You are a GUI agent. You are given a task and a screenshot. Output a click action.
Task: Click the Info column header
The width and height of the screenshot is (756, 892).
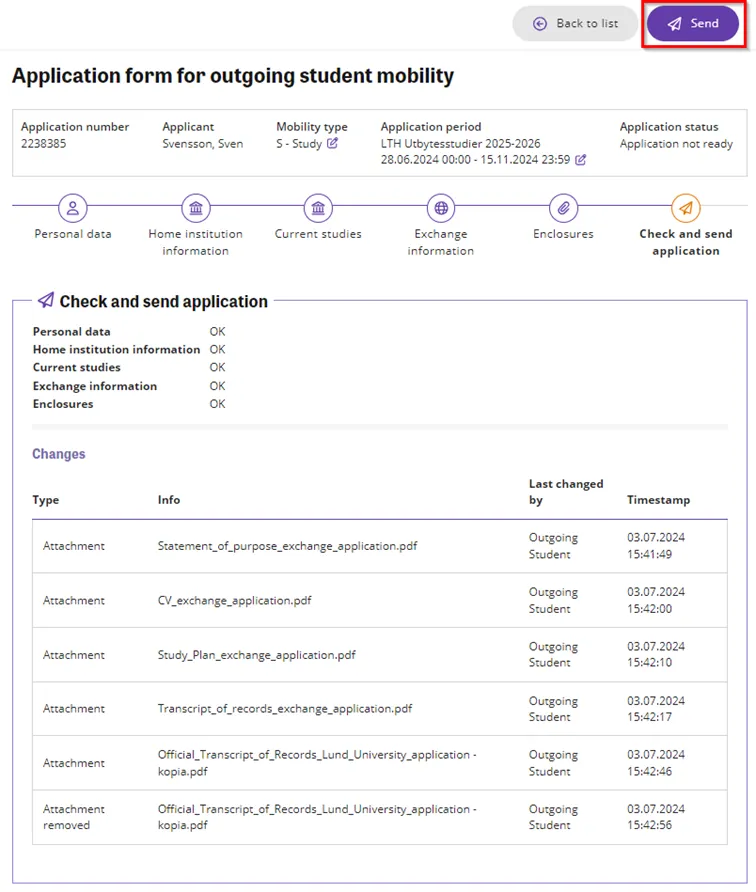coord(169,500)
